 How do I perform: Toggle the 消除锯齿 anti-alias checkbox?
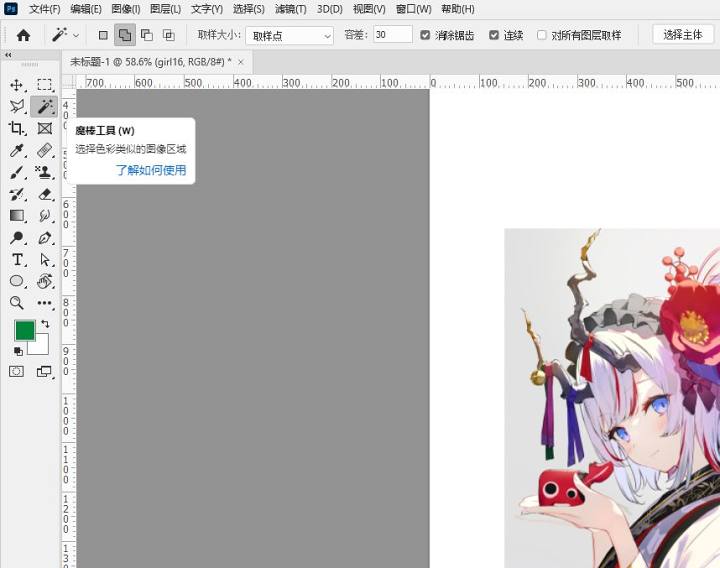click(x=425, y=35)
